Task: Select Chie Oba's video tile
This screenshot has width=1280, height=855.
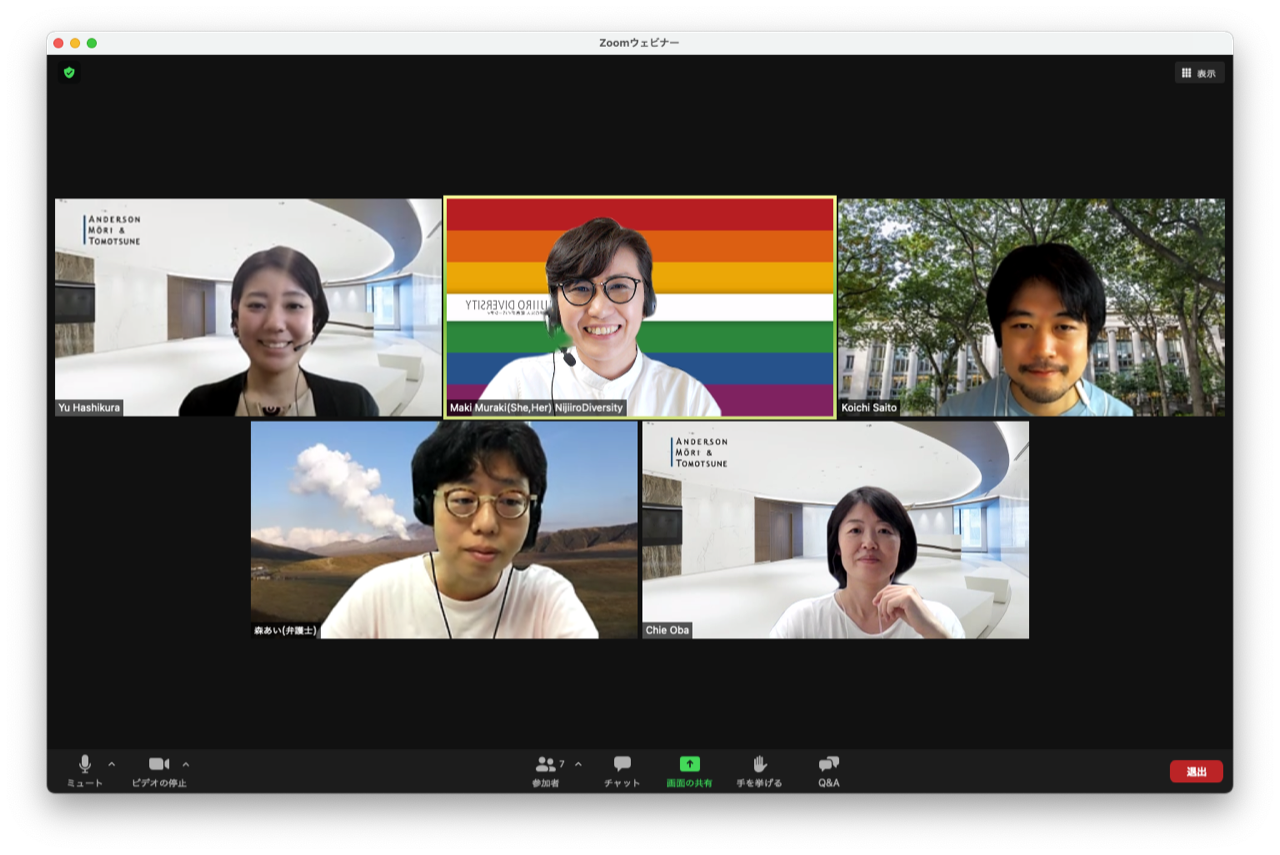Action: (x=835, y=529)
